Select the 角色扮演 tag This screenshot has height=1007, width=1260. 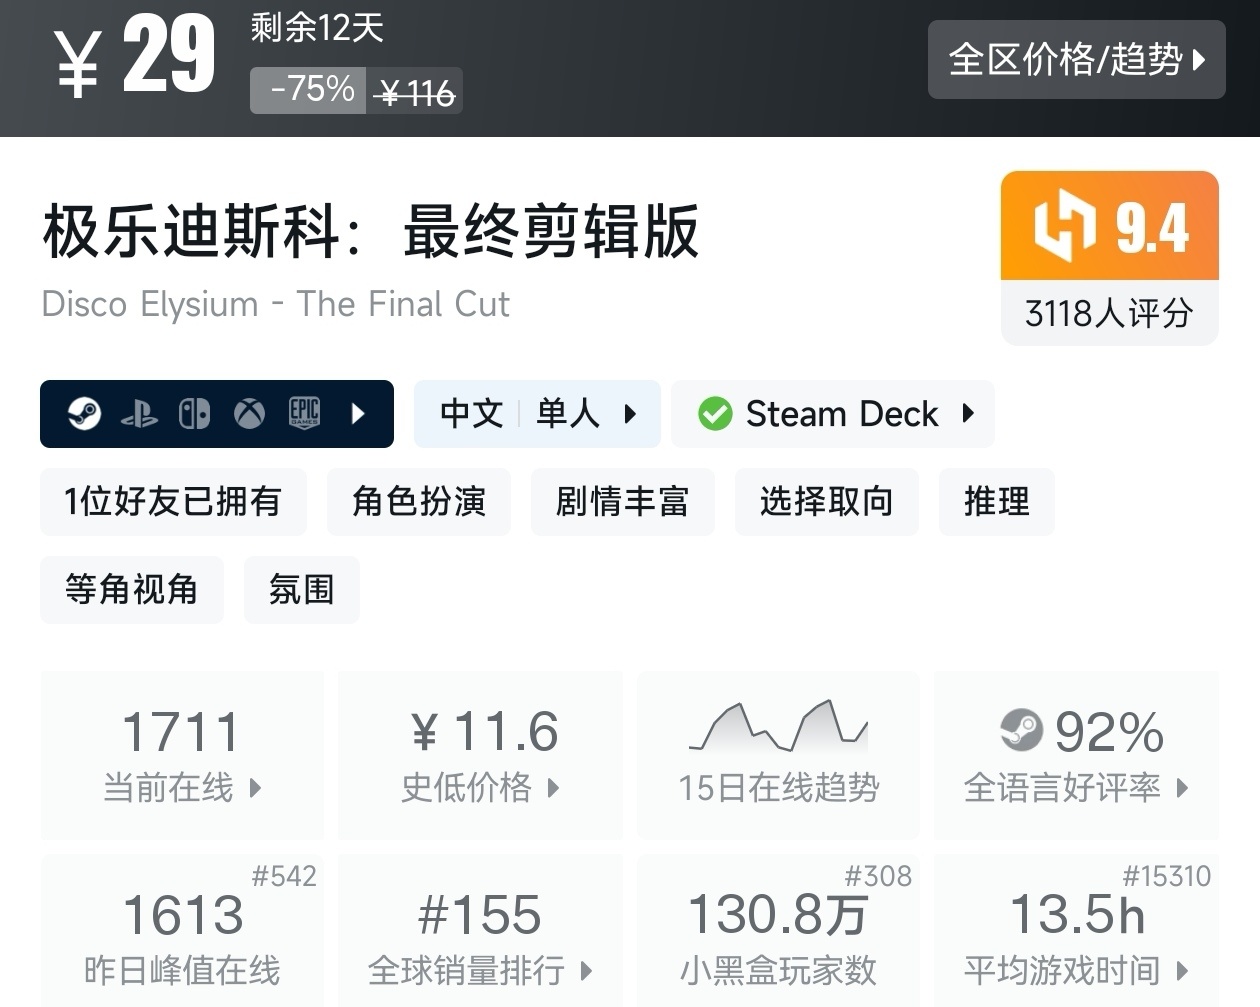418,502
